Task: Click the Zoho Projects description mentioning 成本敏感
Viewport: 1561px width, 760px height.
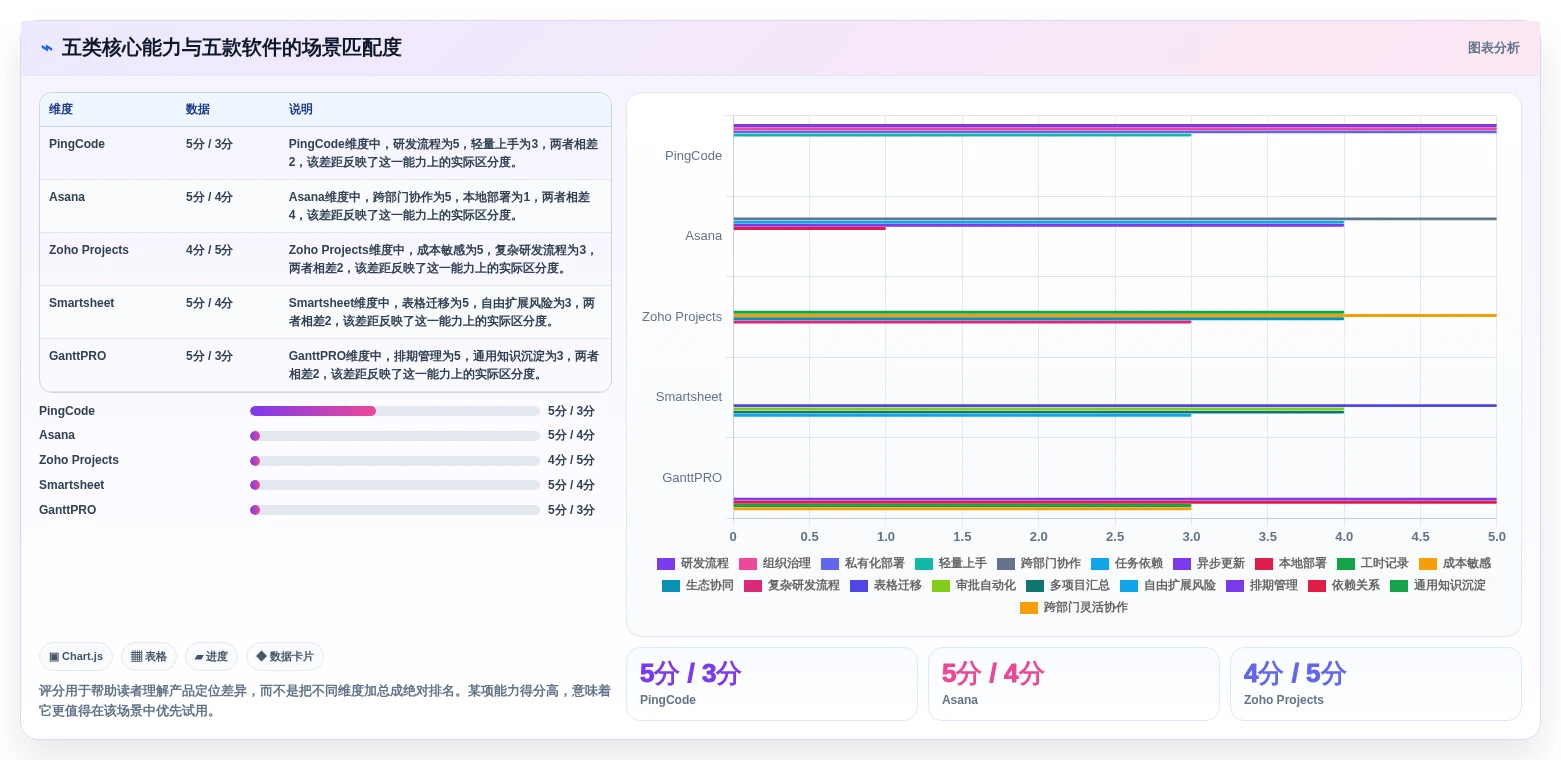Action: pyautogui.click(x=444, y=259)
